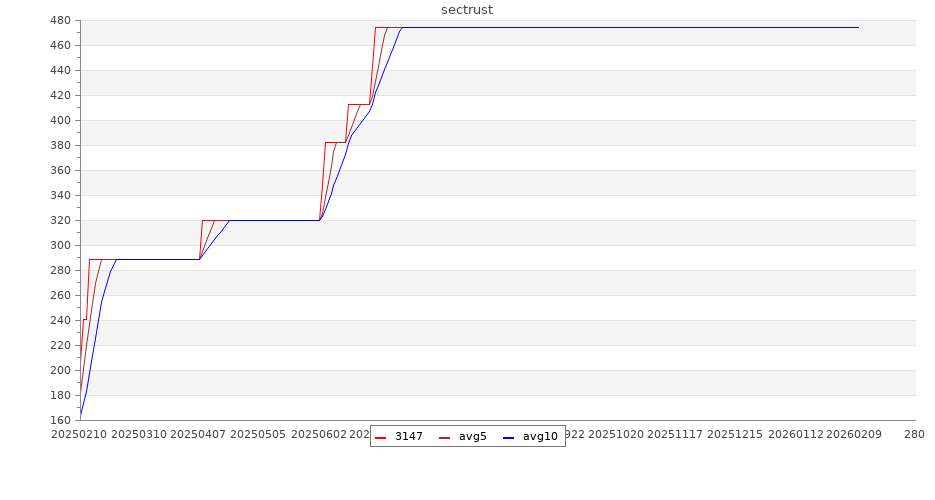Image resolution: width=935 pixels, height=500 pixels.
Task: Select the 20250310 x-axis date label
Action: 139,435
